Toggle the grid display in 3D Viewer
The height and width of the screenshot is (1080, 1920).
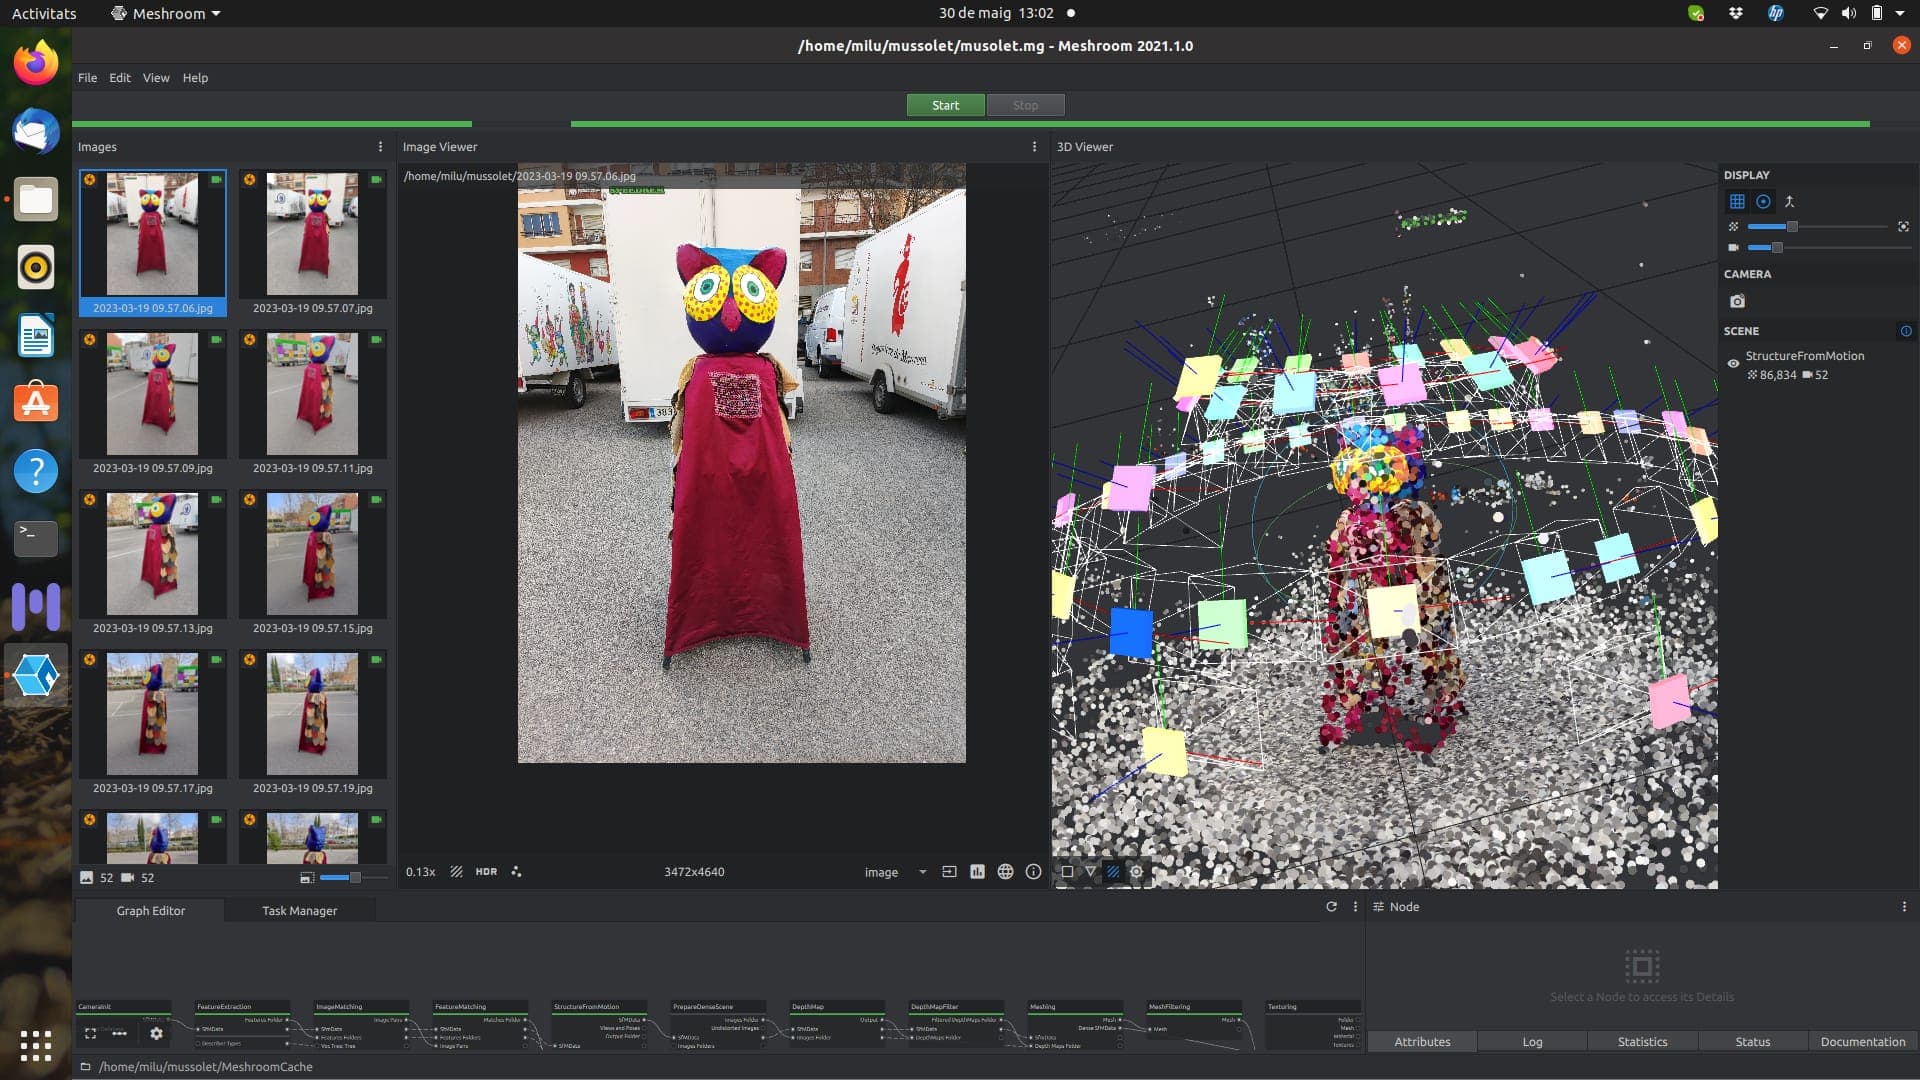pyautogui.click(x=1737, y=202)
